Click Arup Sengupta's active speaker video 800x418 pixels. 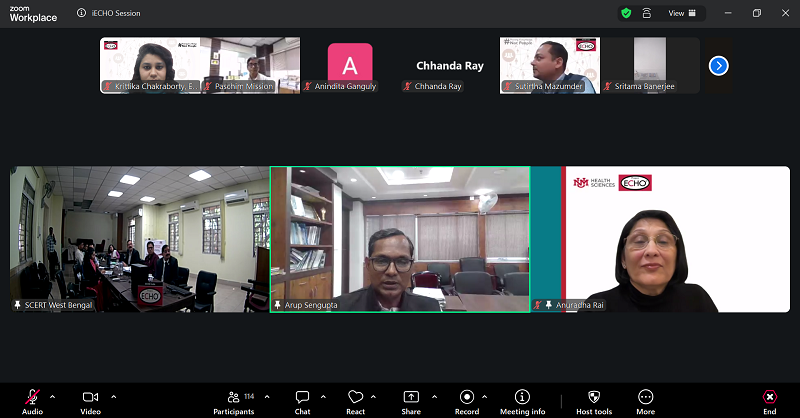[400, 239]
